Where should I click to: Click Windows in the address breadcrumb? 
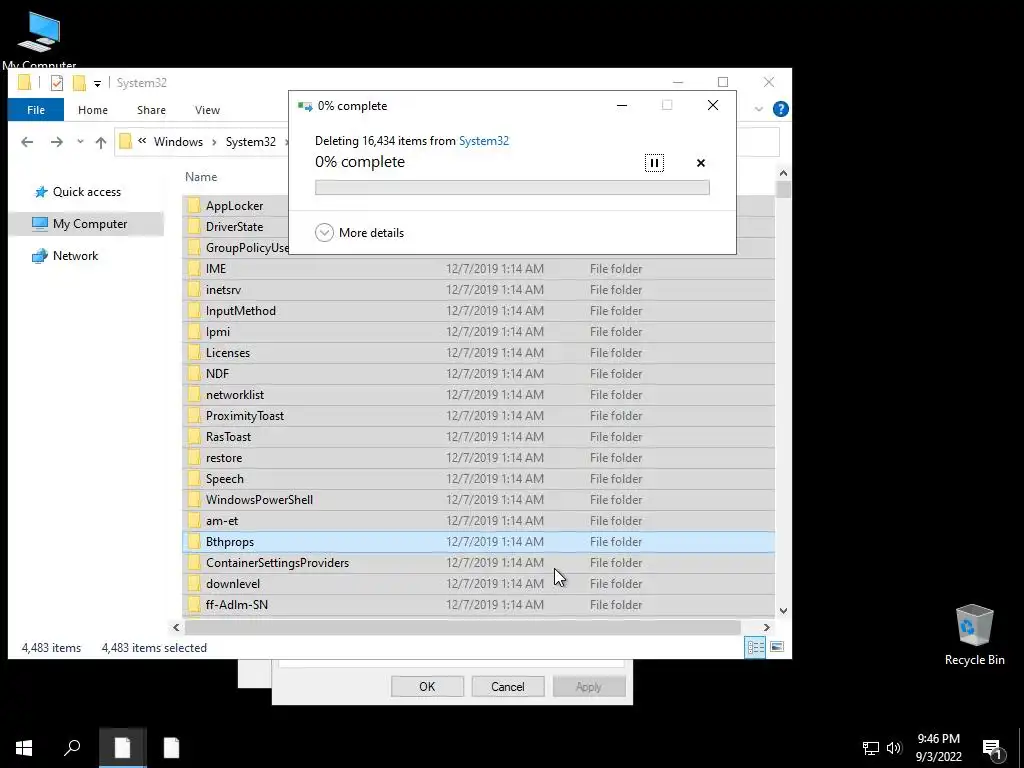[x=178, y=142]
